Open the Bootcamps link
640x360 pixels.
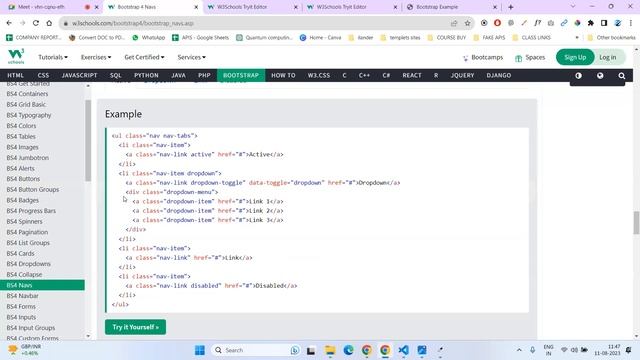tap(483, 58)
